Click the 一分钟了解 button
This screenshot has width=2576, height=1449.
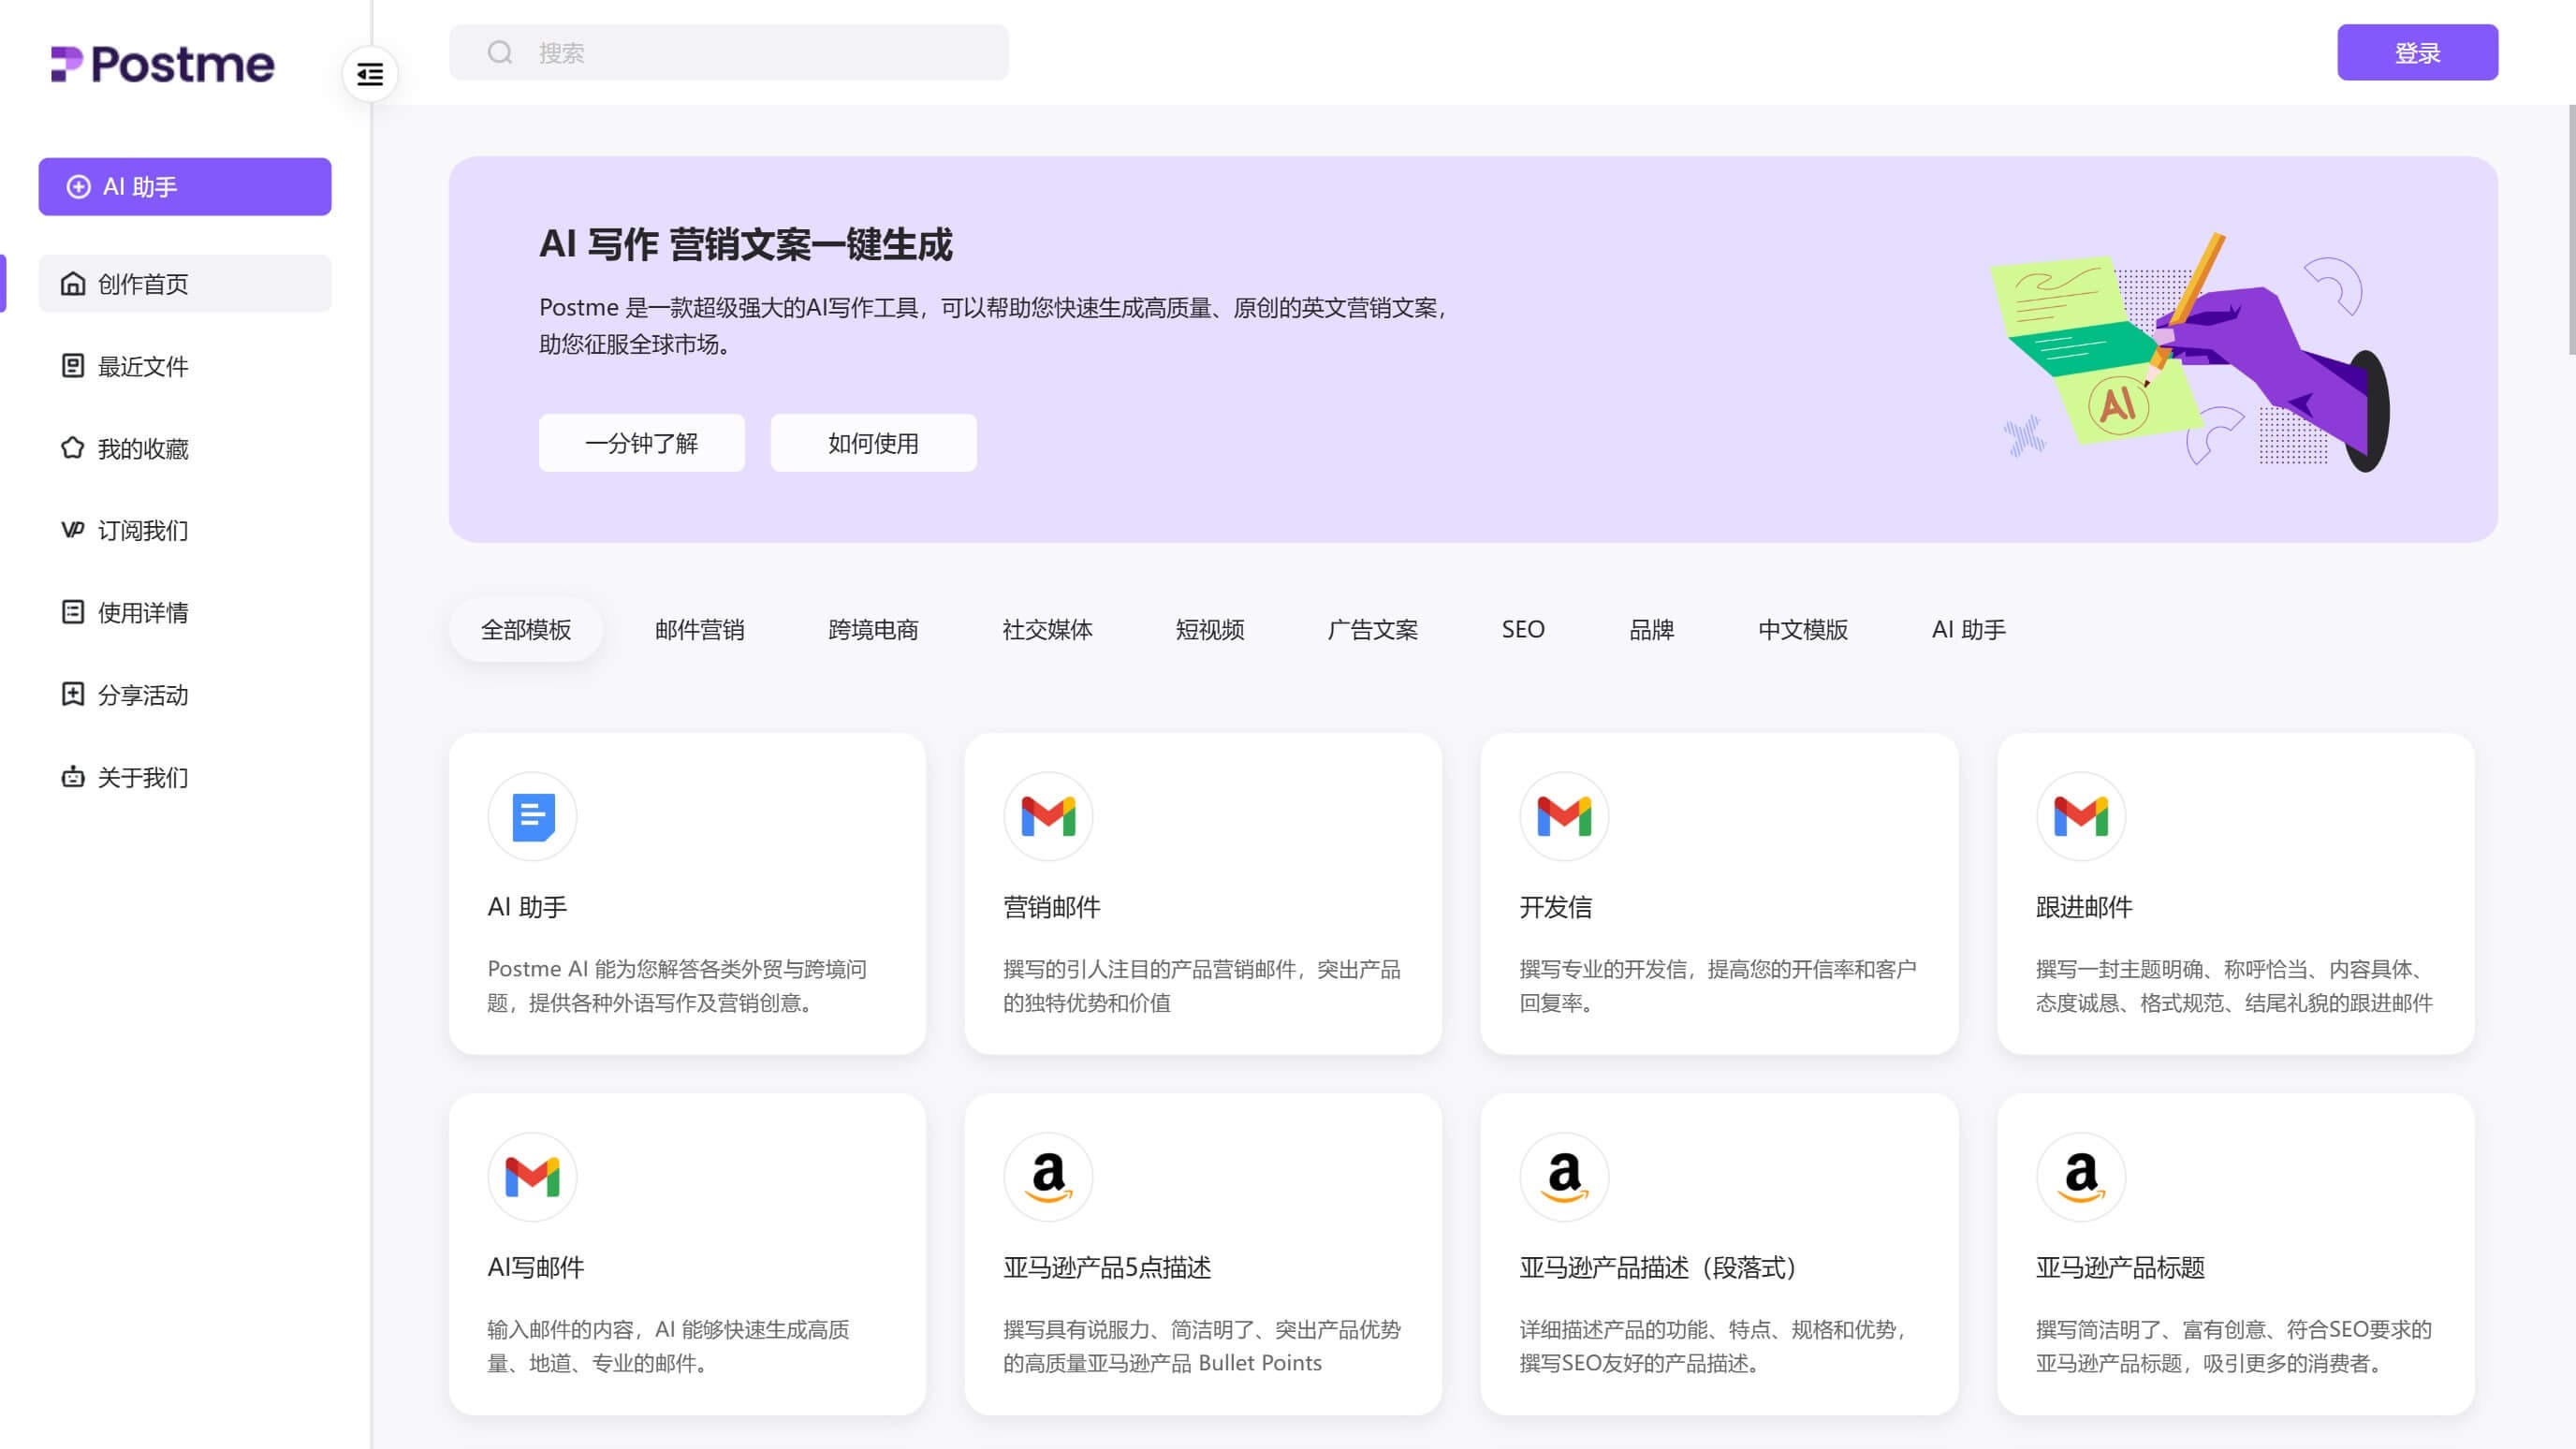[641, 443]
